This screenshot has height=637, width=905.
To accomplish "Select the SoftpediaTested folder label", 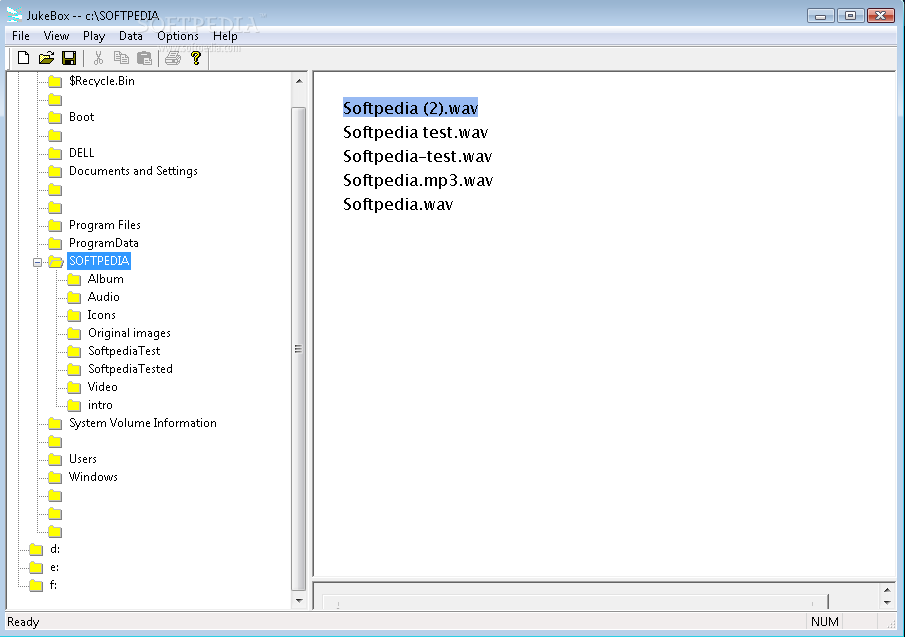I will click(130, 369).
